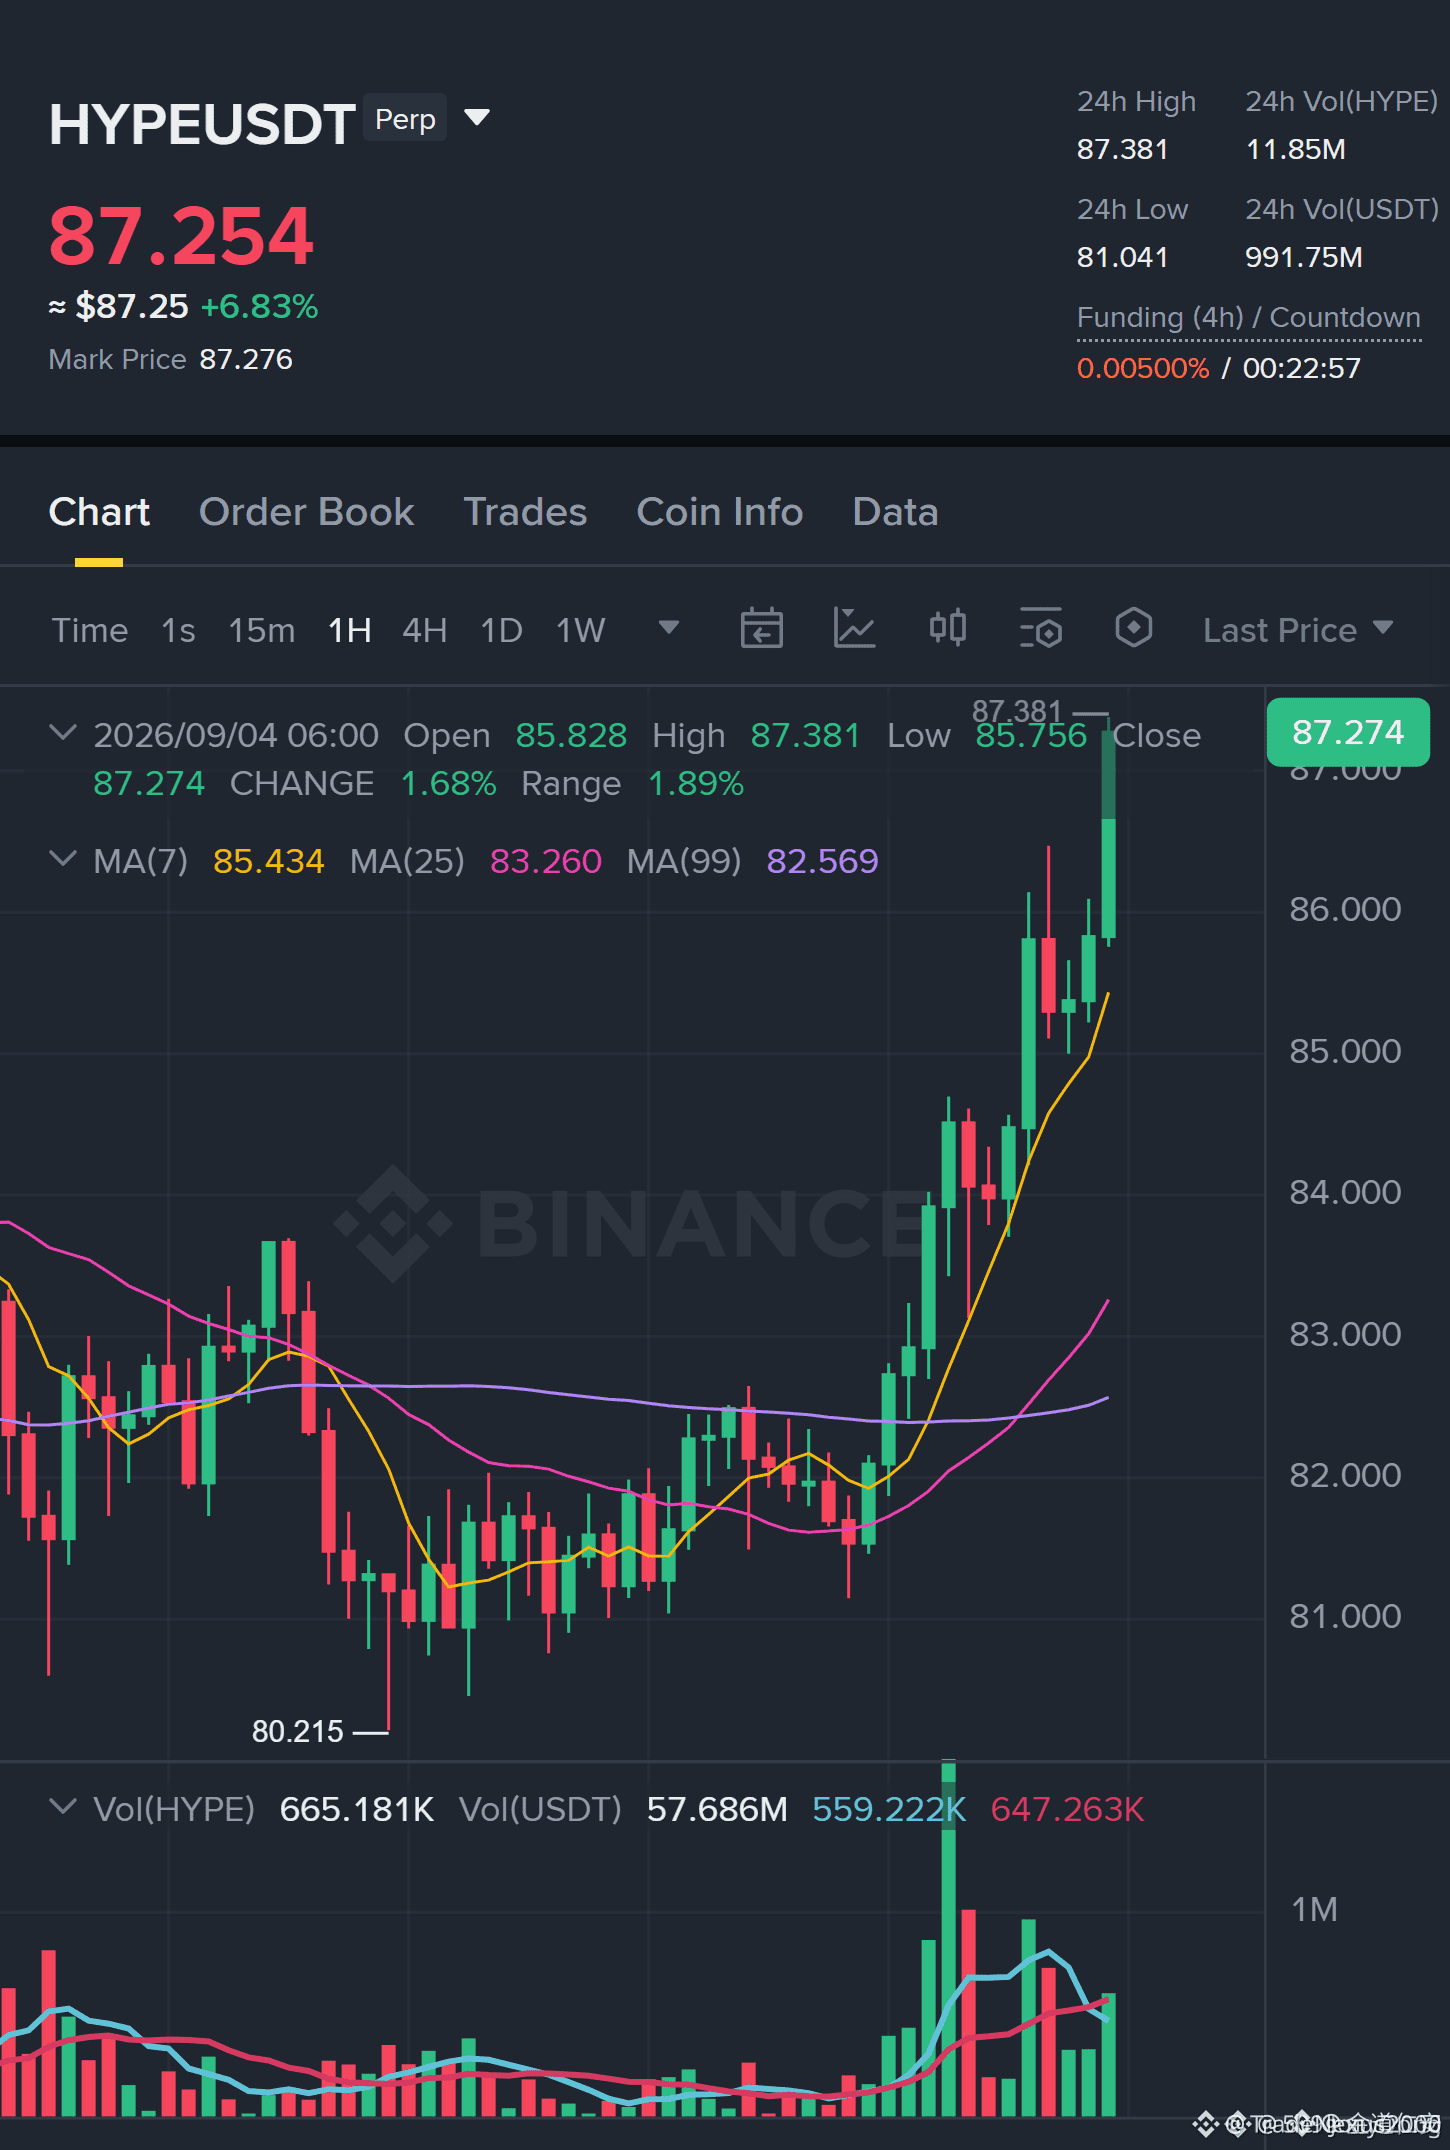The width and height of the screenshot is (1450, 2150).
Task: Select the 15m time interval
Action: (x=262, y=630)
